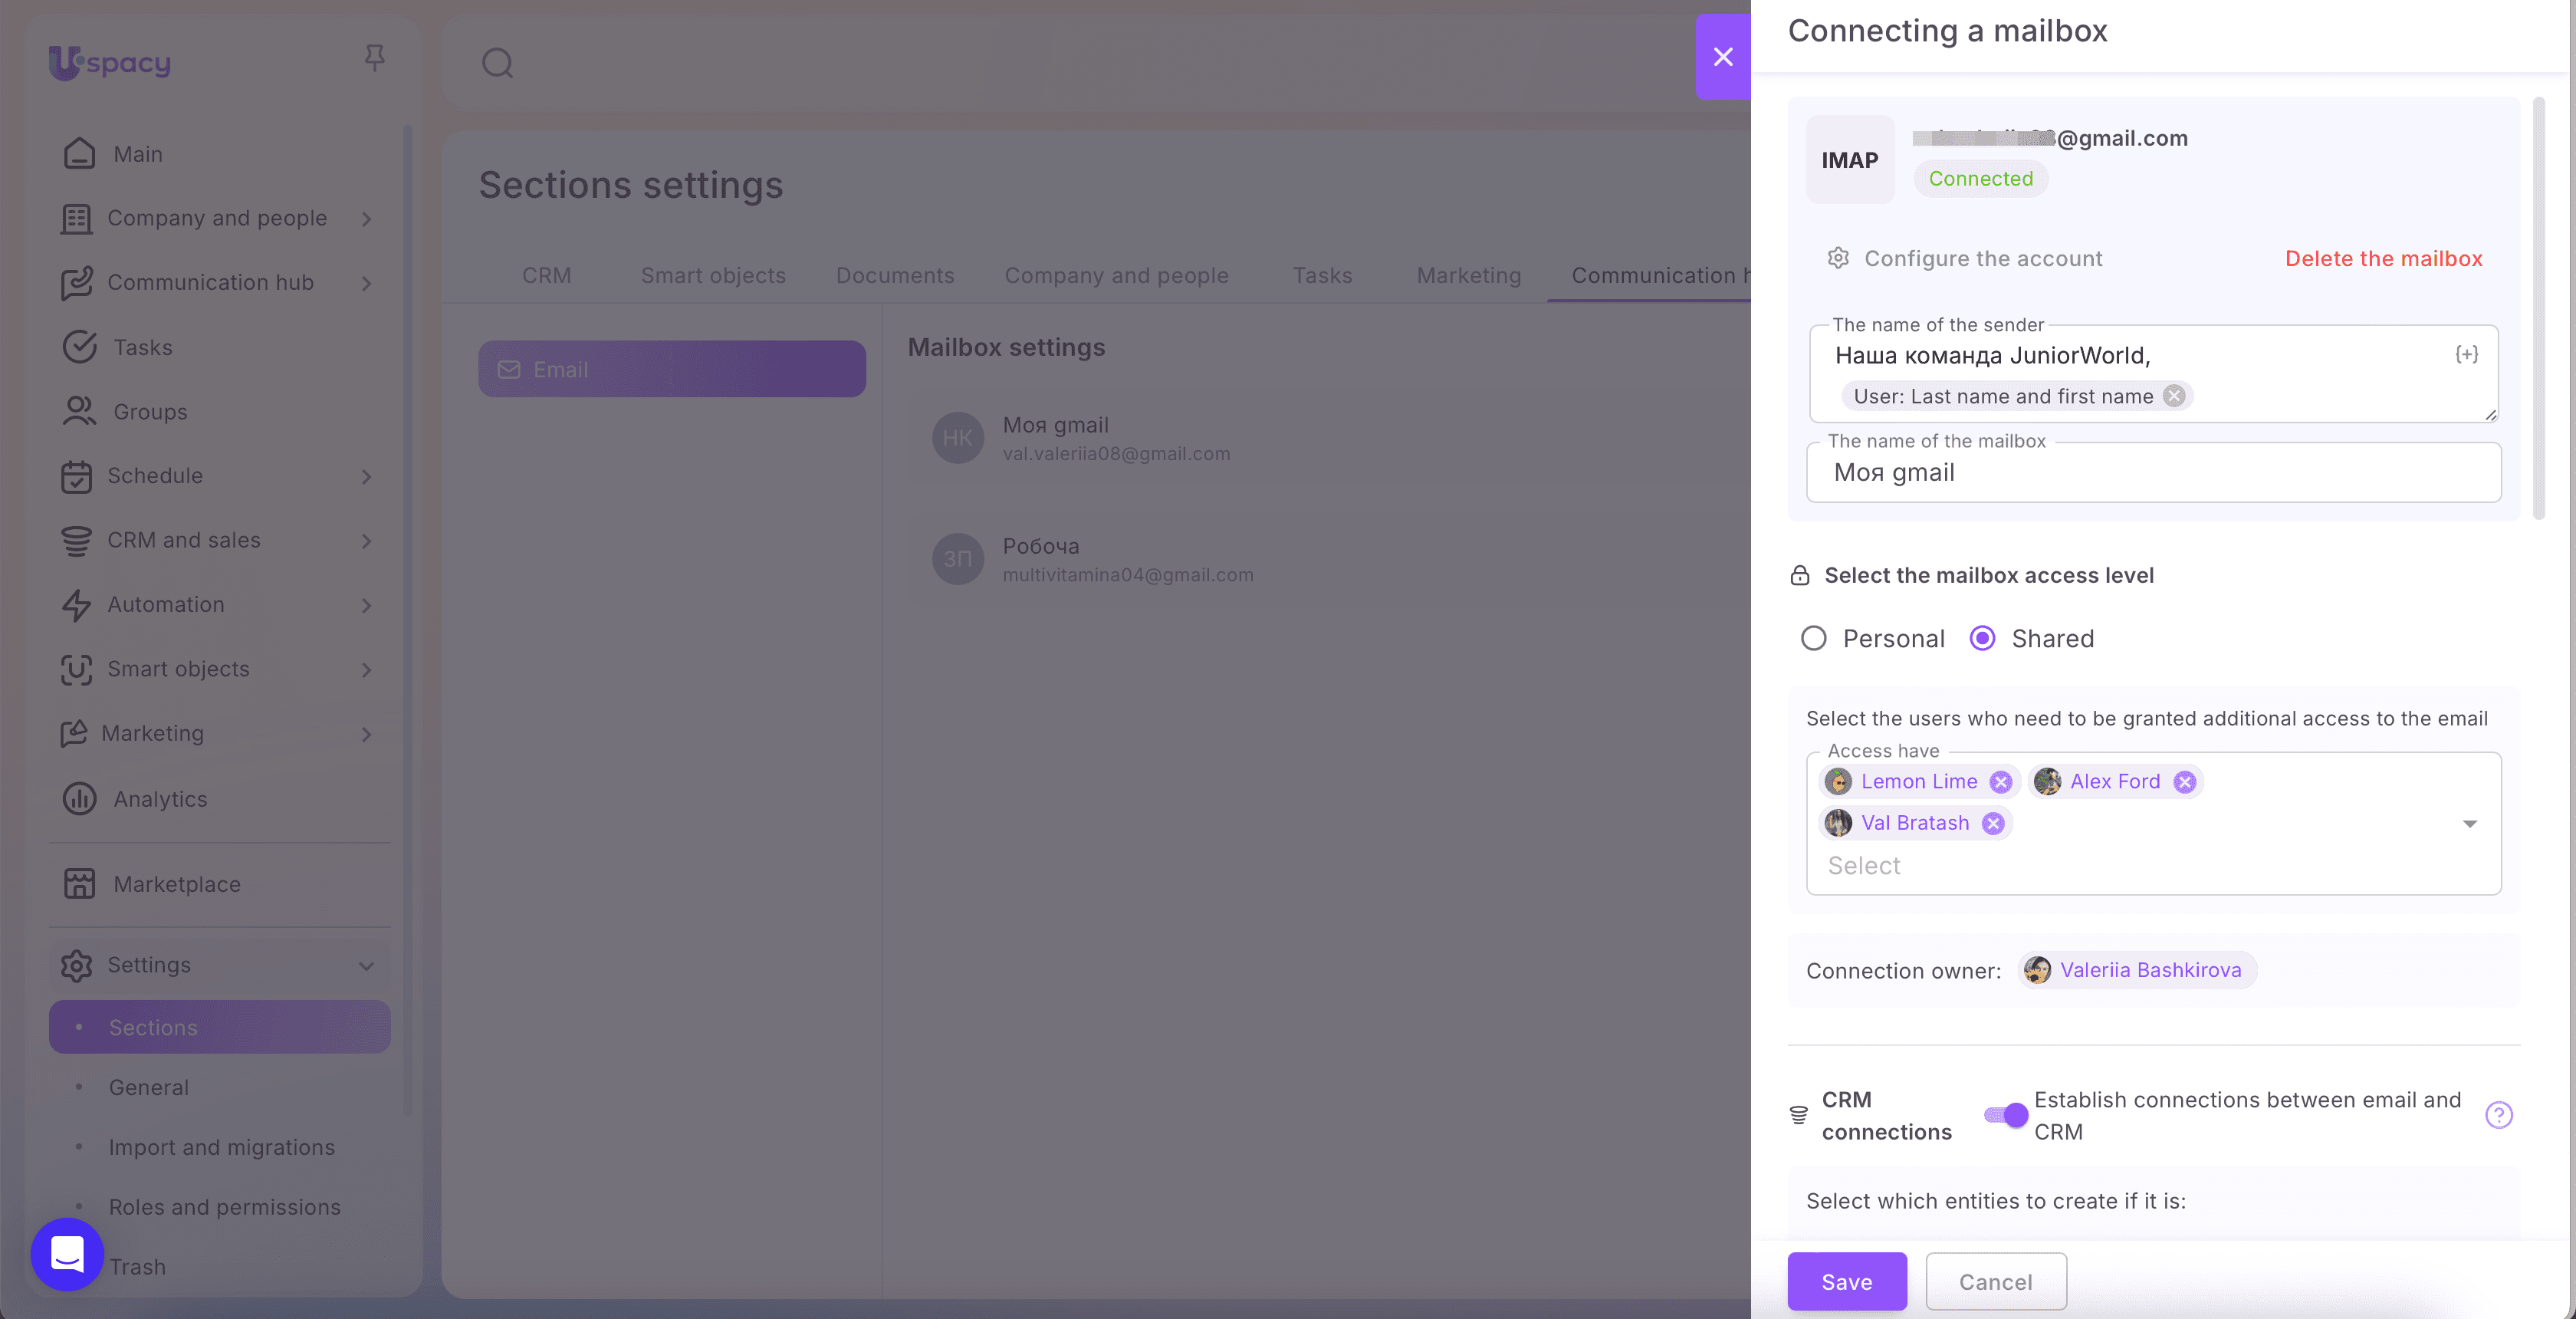Remove Alex Ford from access list
This screenshot has height=1319, width=2576.
2185,782
